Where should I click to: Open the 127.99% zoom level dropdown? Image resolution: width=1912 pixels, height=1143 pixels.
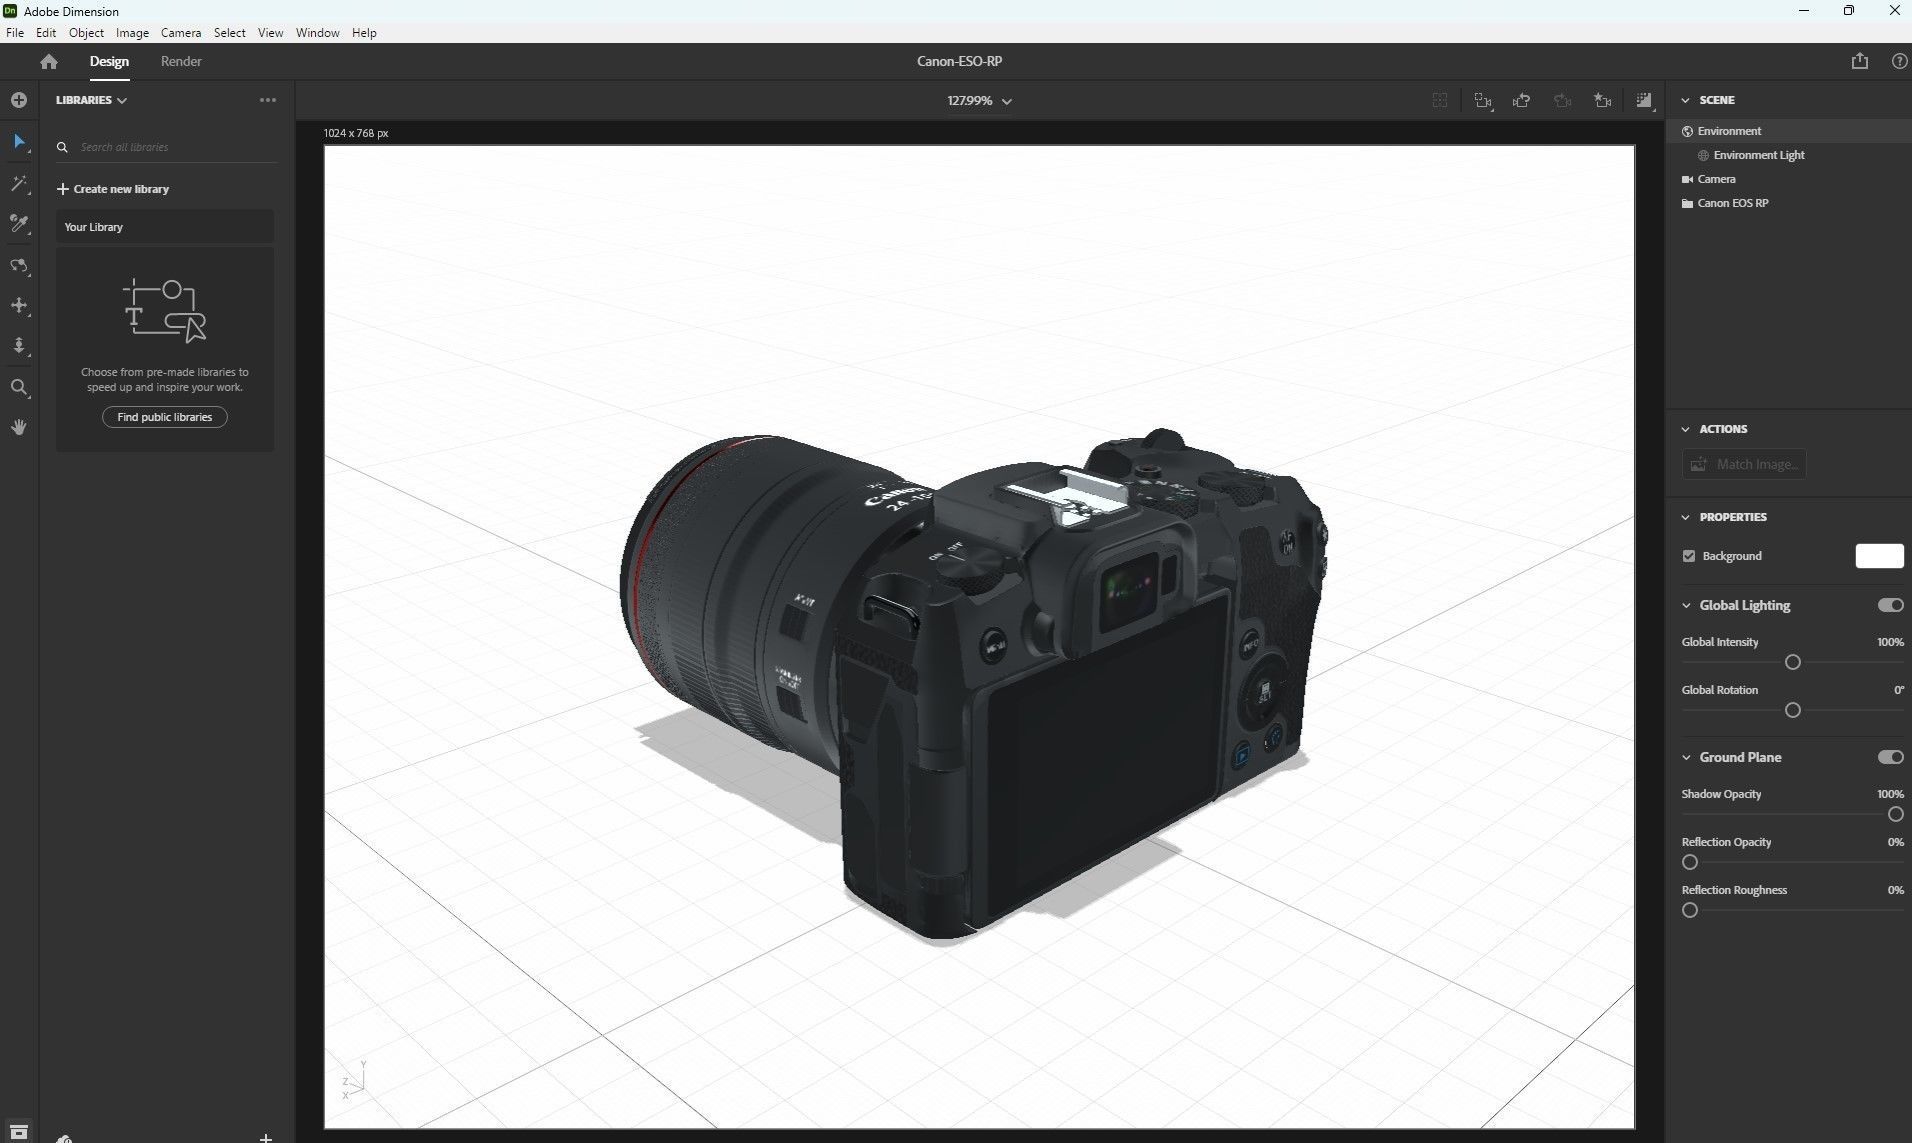[979, 101]
